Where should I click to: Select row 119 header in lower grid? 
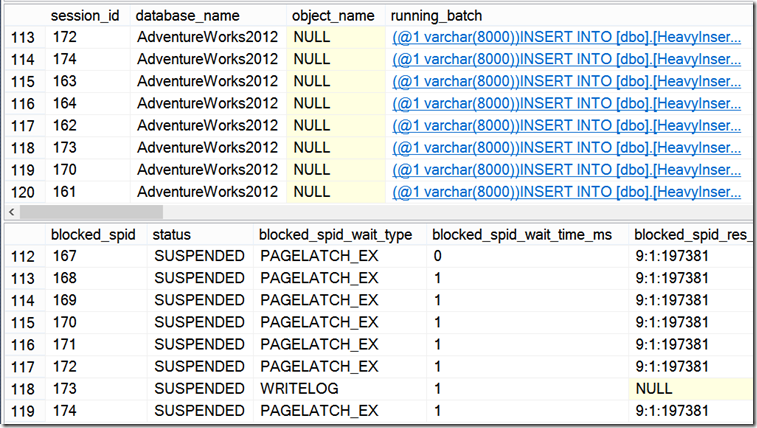[25, 411]
